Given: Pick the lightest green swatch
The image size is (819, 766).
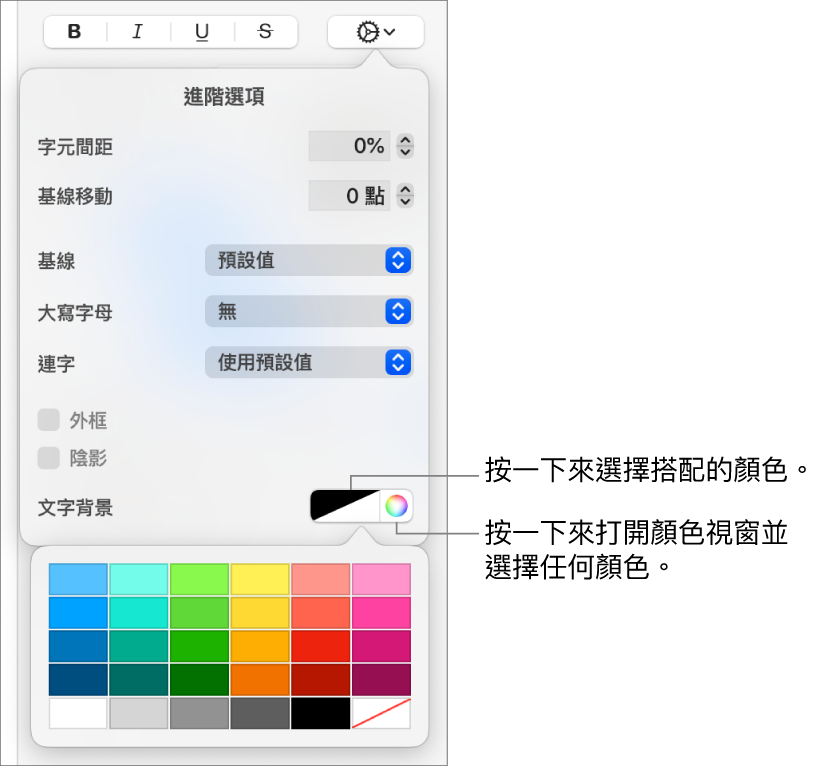Looking at the screenshot, I should (200, 579).
